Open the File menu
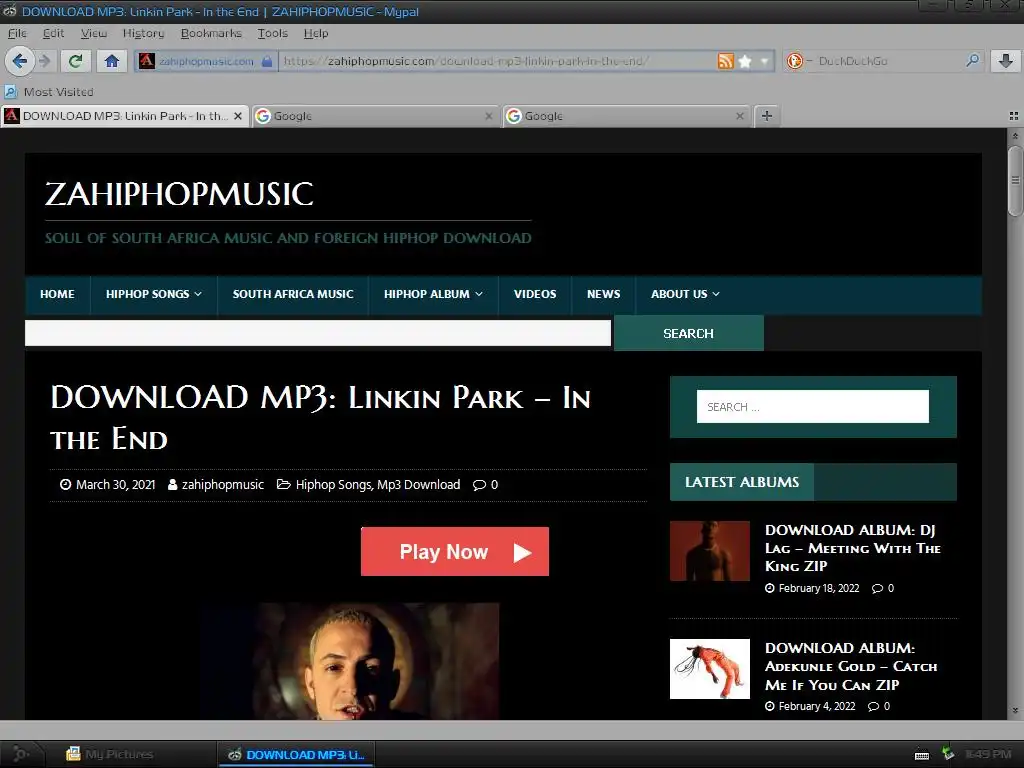Screen dimensions: 1024x768 point(17,33)
